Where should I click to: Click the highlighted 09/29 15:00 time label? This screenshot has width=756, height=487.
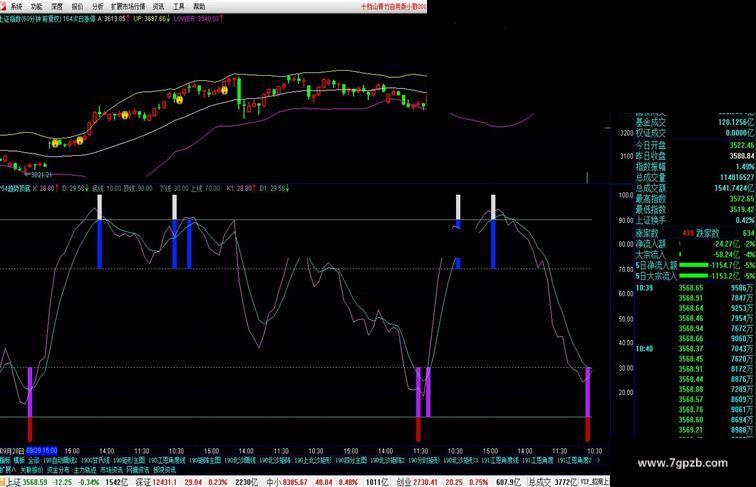41,451
